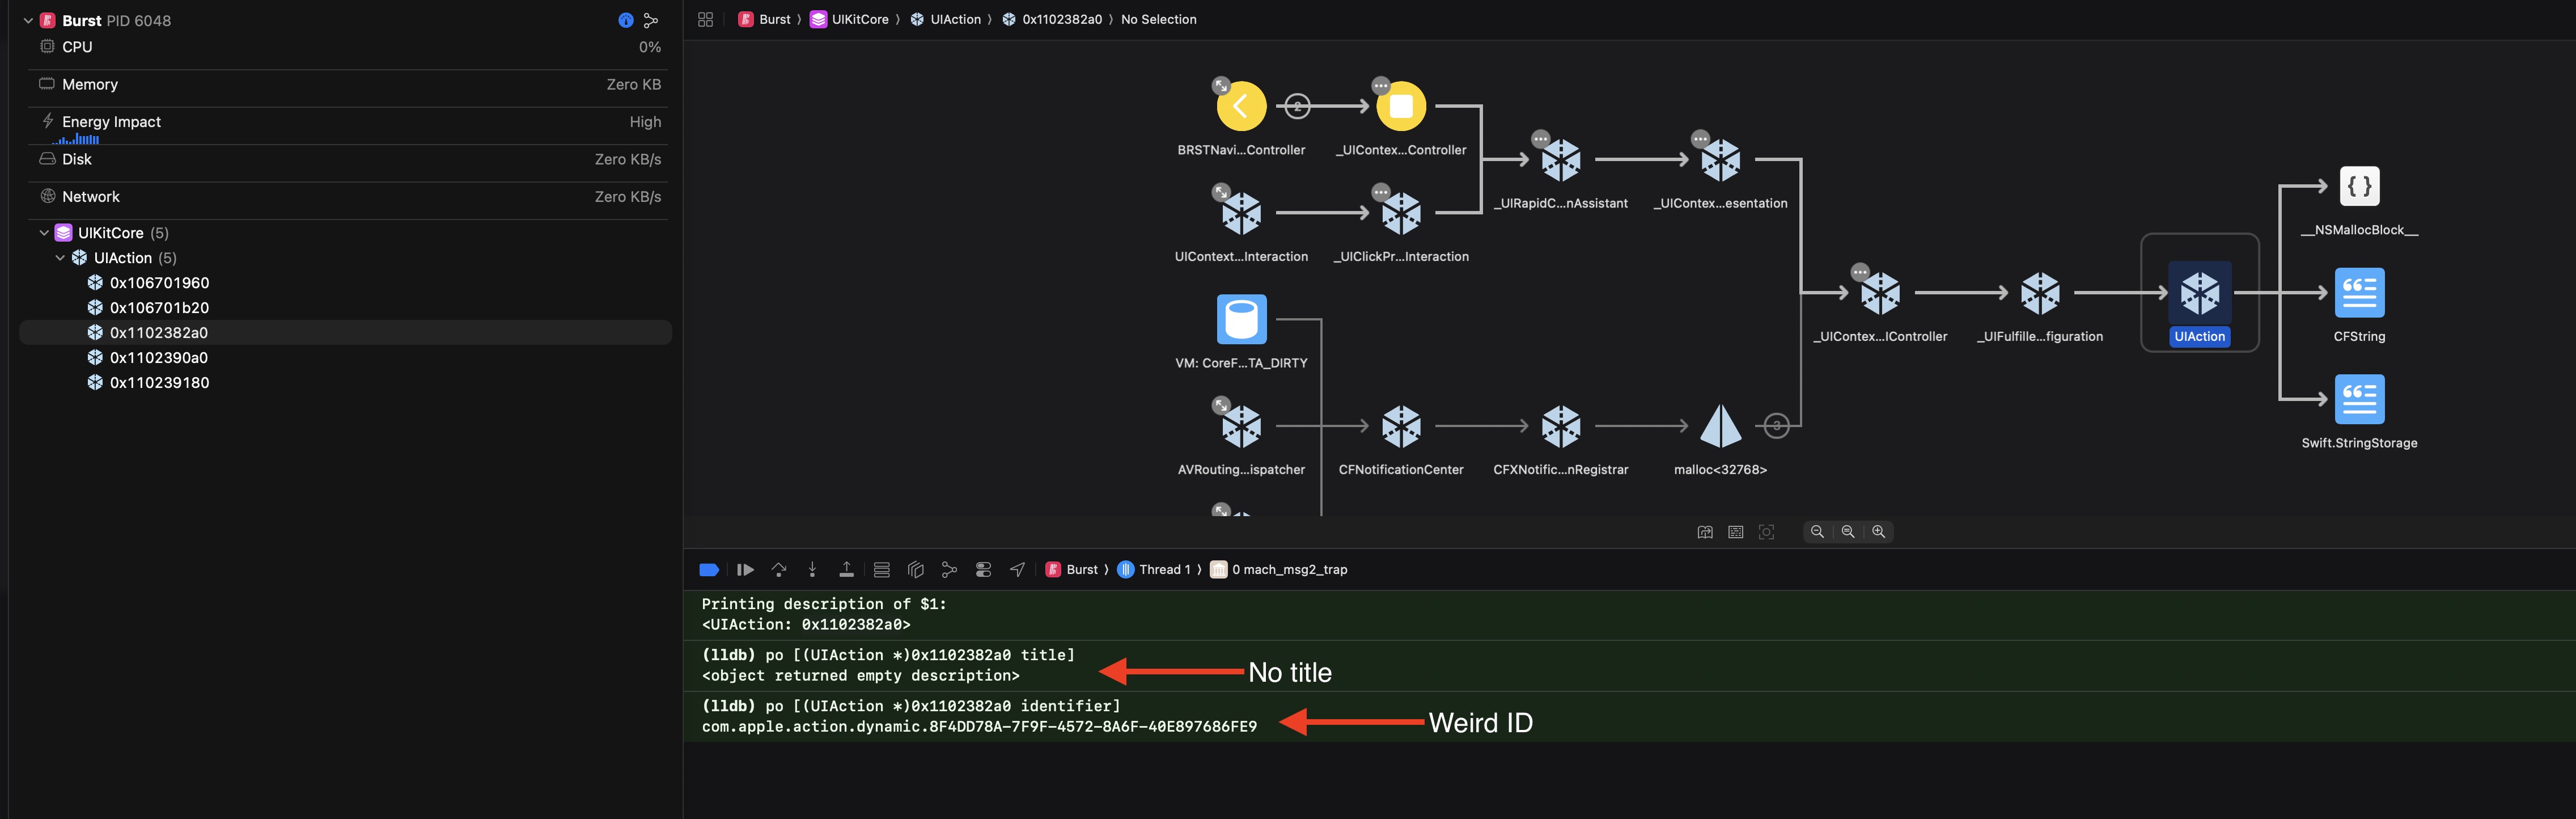Expand the UIContext...Interaction node's arrow badge
This screenshot has height=819, width=2576.
(x=1221, y=192)
